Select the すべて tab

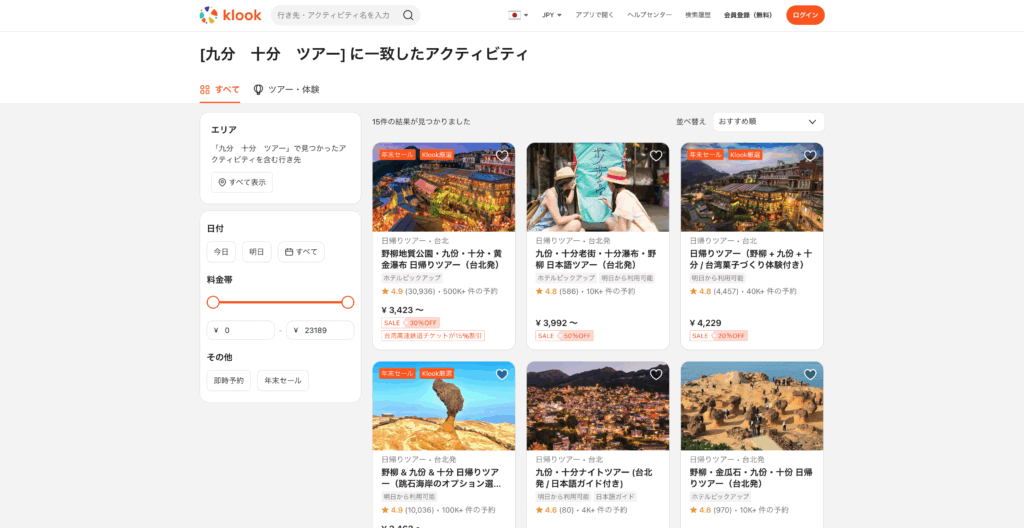click(x=220, y=90)
